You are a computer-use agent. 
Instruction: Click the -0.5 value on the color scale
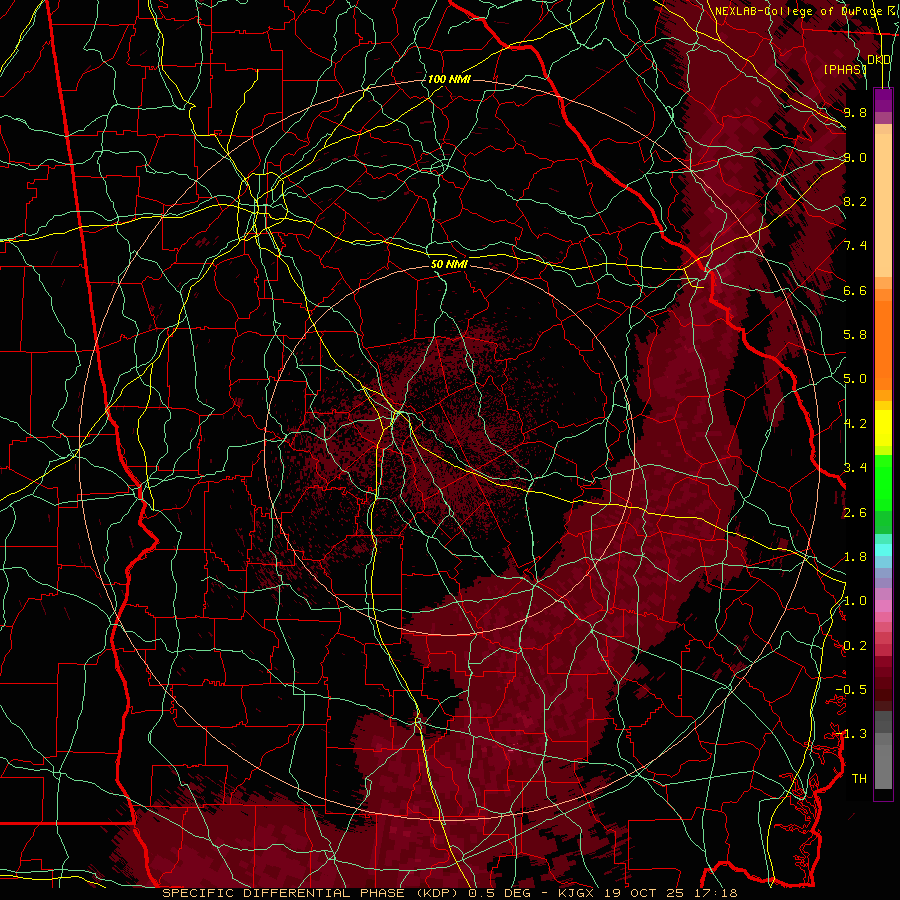(x=851, y=690)
